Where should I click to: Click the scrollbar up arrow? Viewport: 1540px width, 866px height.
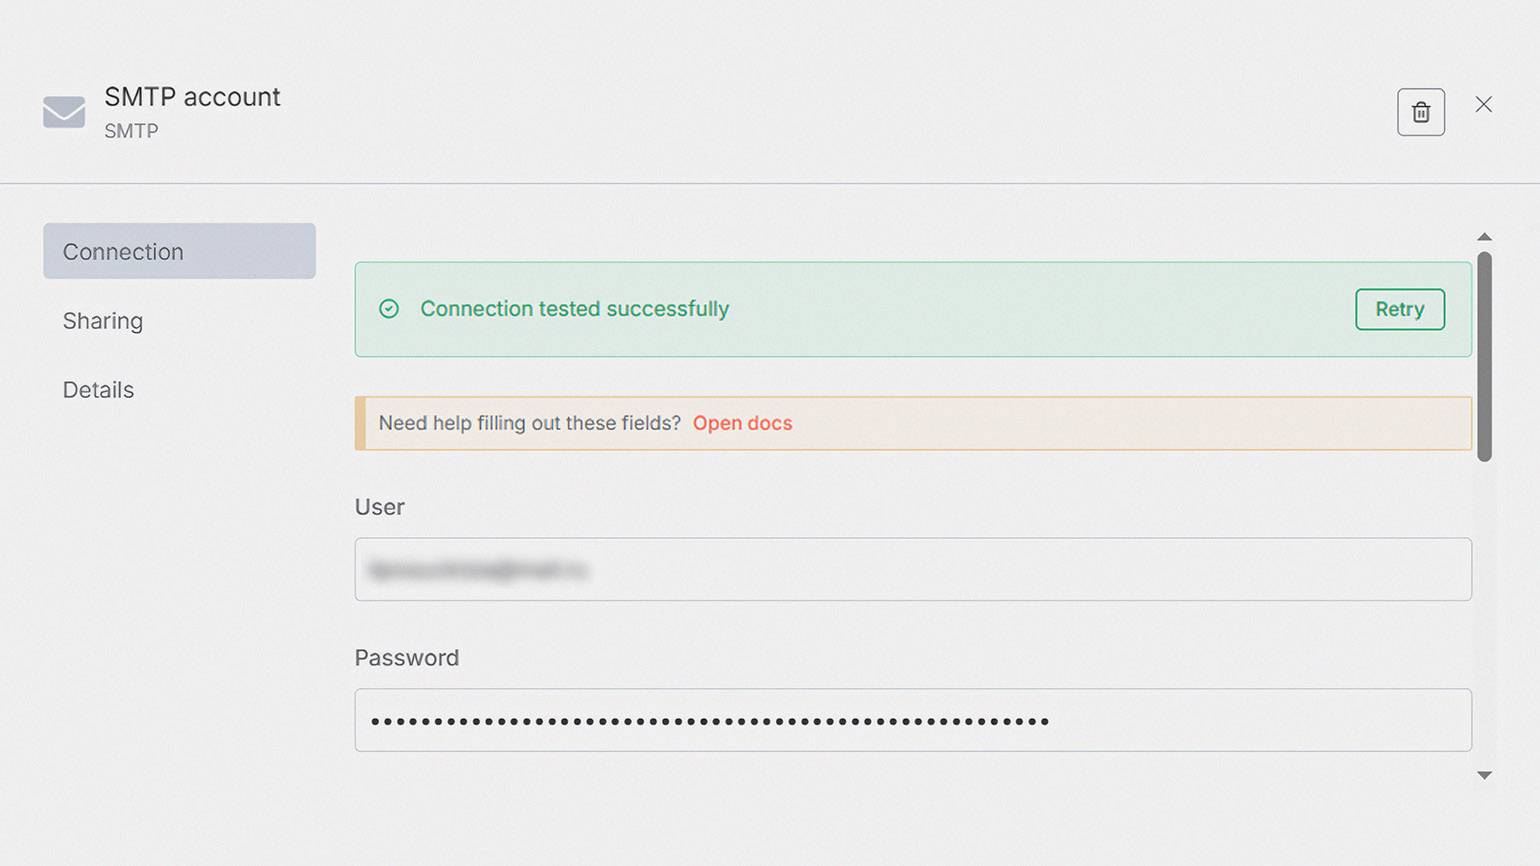1484,237
